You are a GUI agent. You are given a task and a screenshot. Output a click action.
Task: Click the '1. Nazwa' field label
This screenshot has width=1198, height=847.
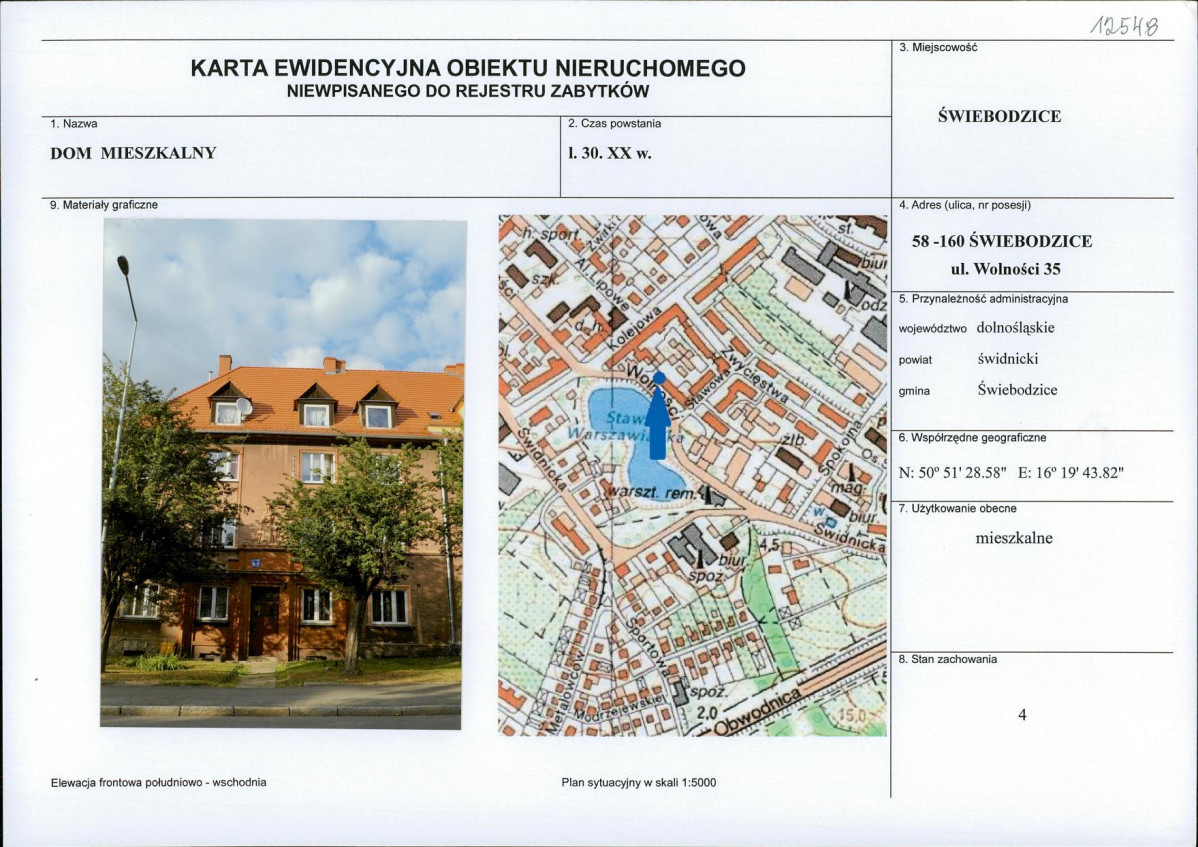tap(73, 124)
